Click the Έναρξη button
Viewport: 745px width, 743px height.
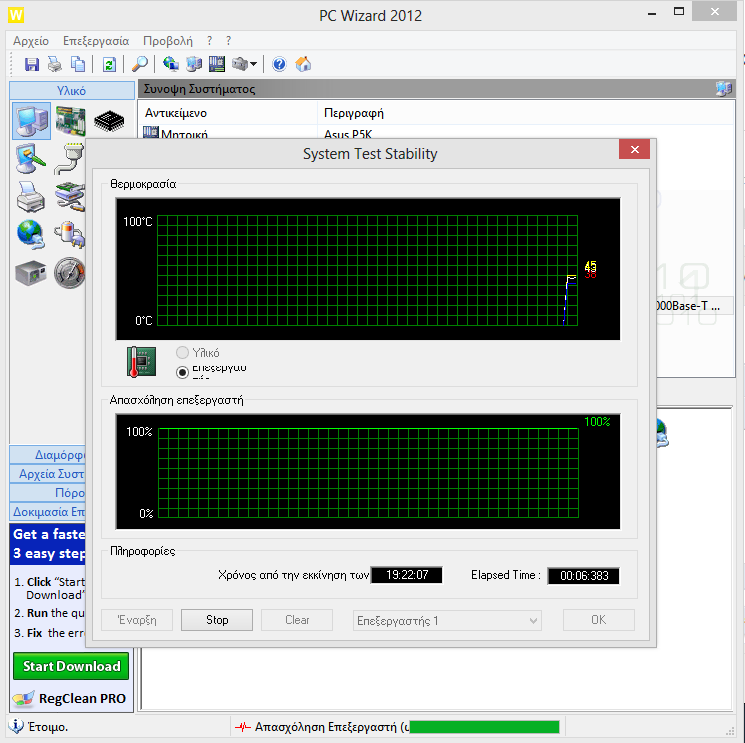pos(137,620)
